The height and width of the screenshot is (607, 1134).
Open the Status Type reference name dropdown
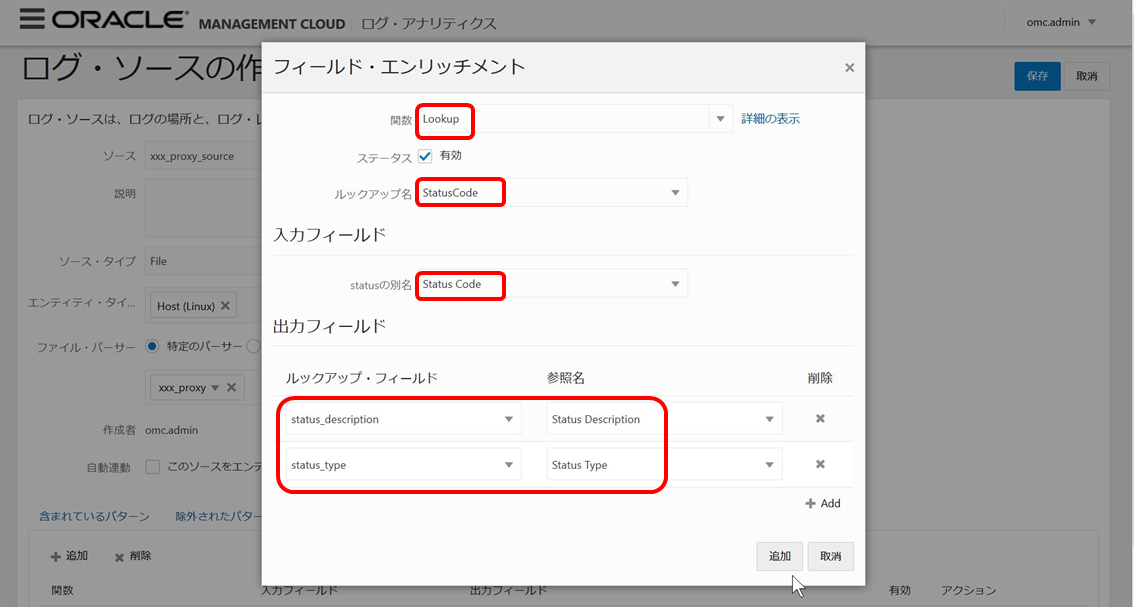tap(769, 465)
